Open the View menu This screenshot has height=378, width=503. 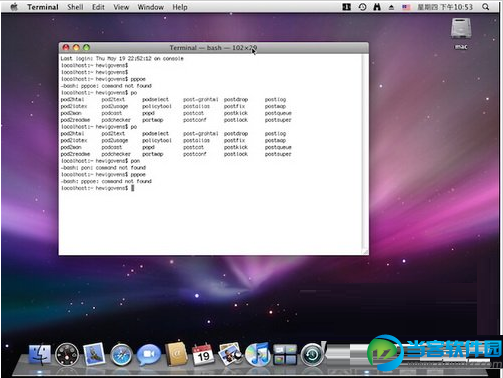click(121, 7)
